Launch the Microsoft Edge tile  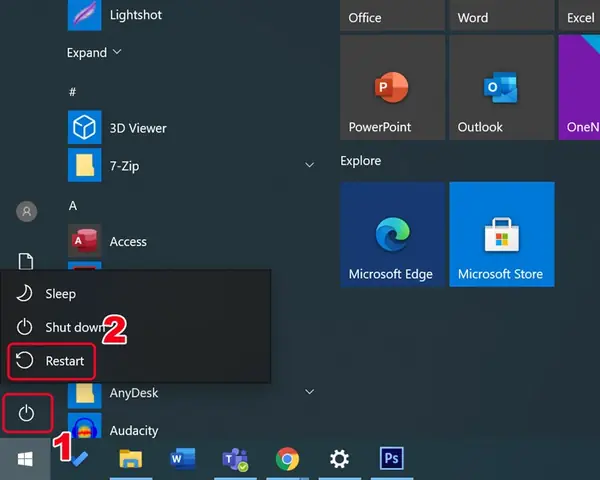click(x=392, y=234)
